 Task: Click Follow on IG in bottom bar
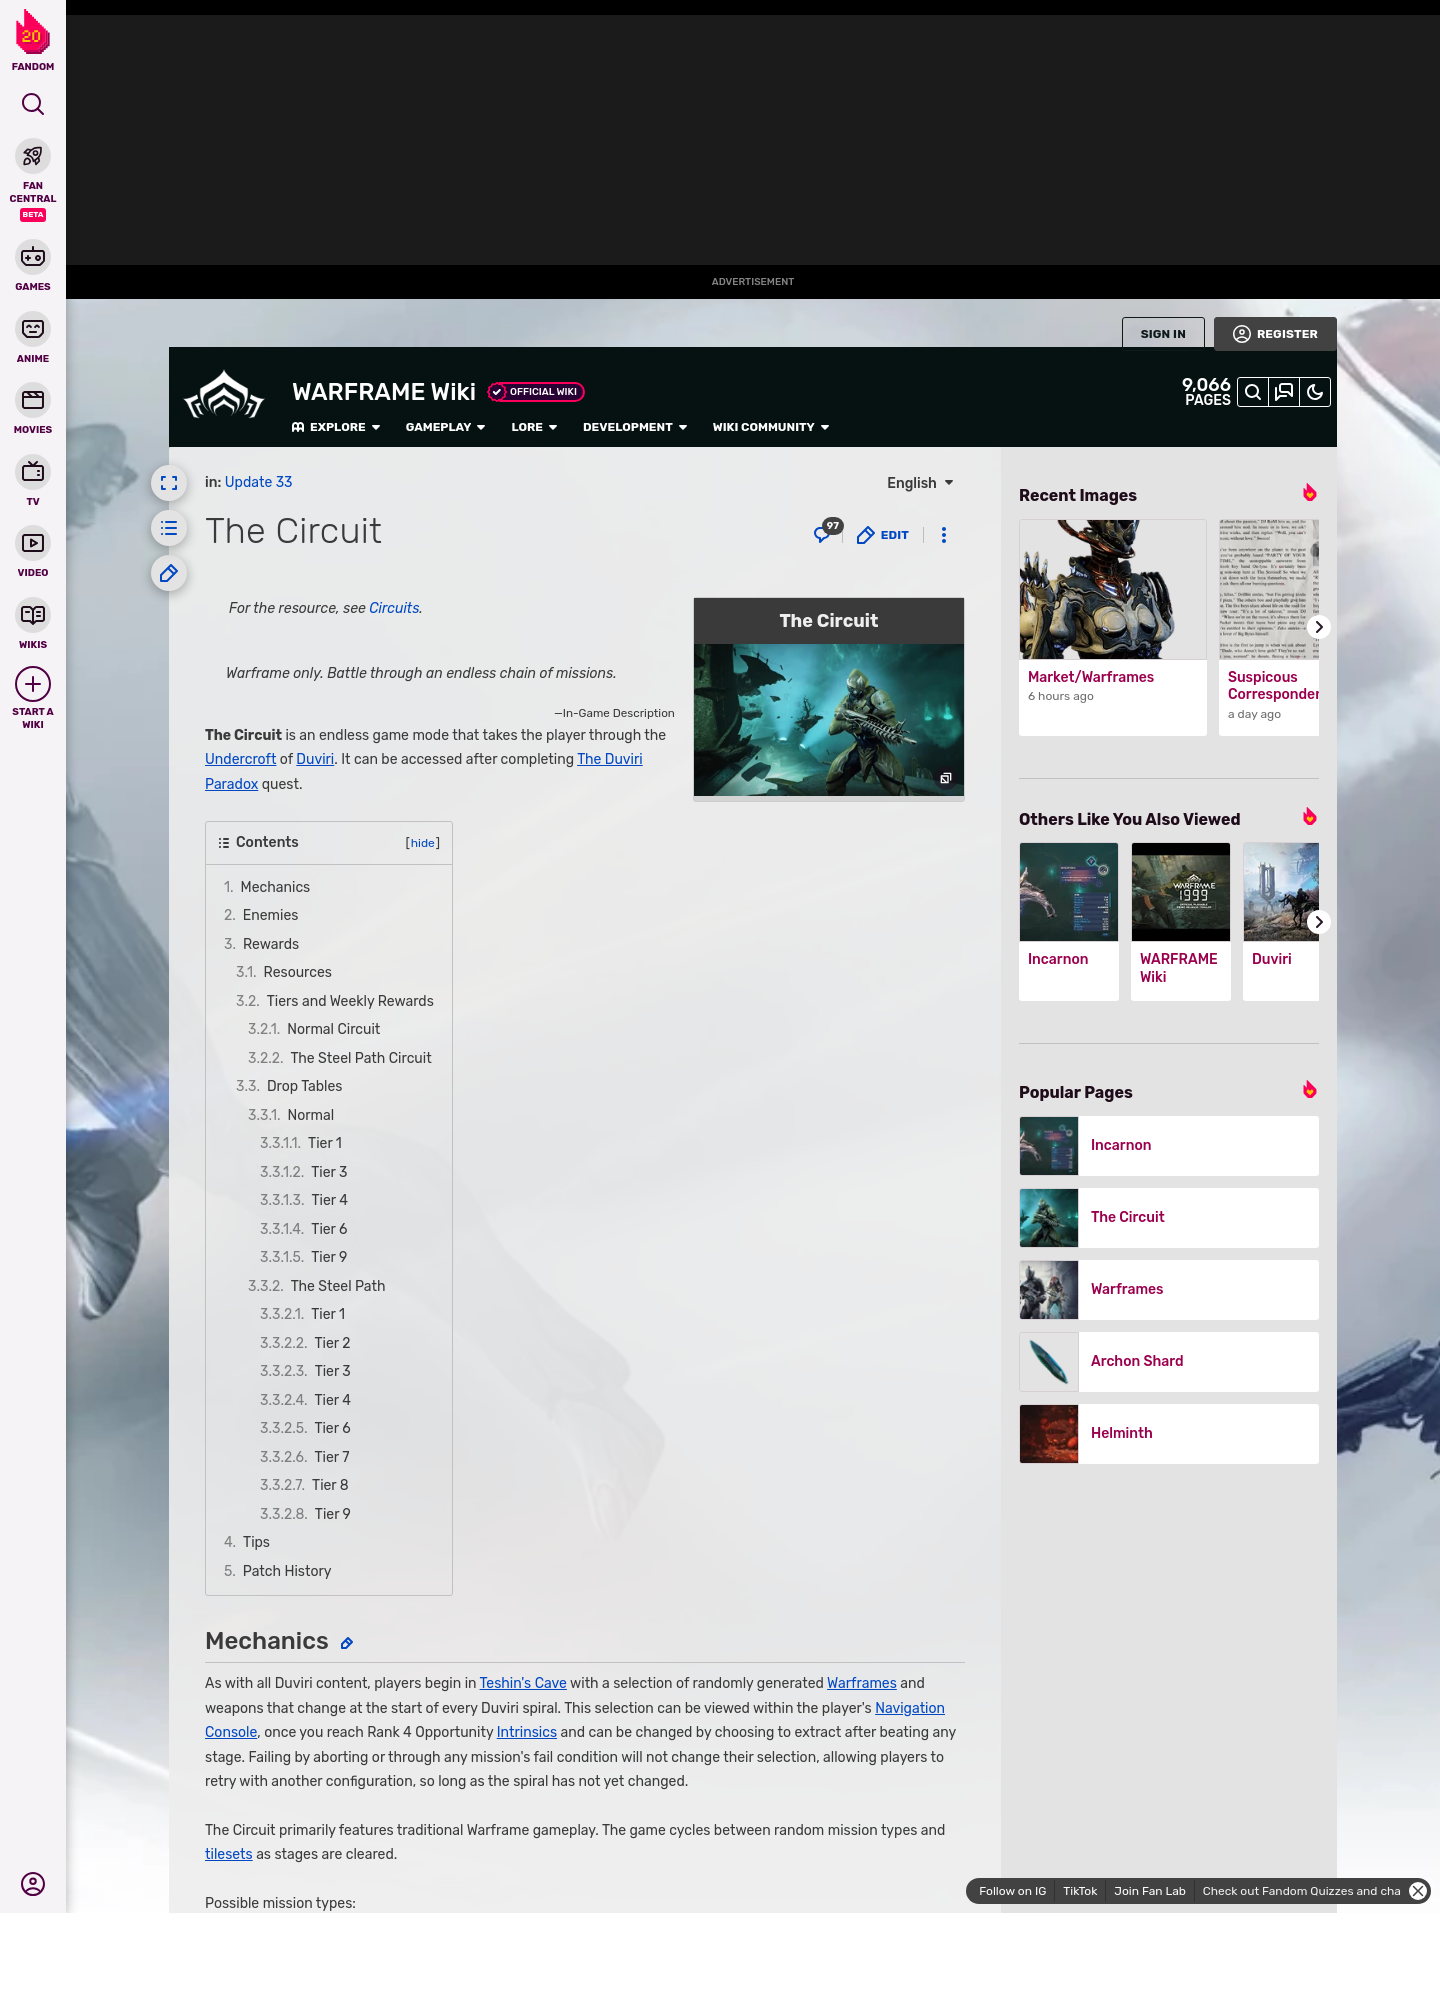(x=1012, y=1891)
